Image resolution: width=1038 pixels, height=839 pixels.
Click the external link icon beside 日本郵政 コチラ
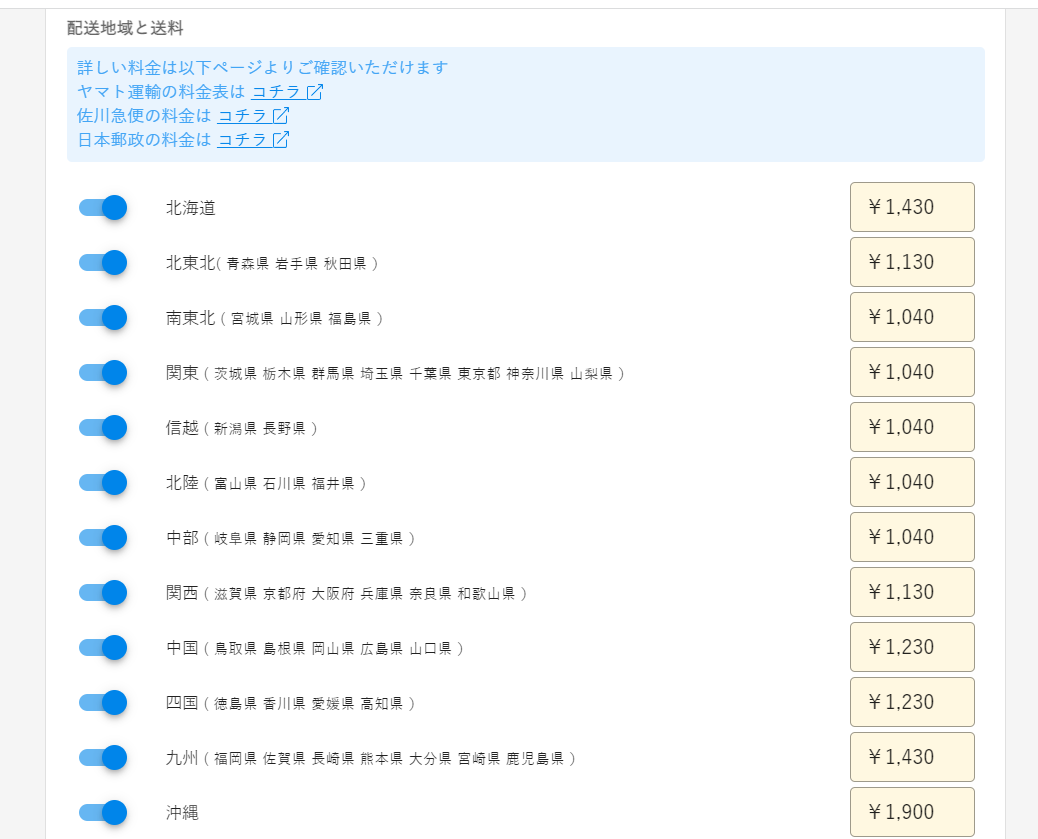coord(280,139)
